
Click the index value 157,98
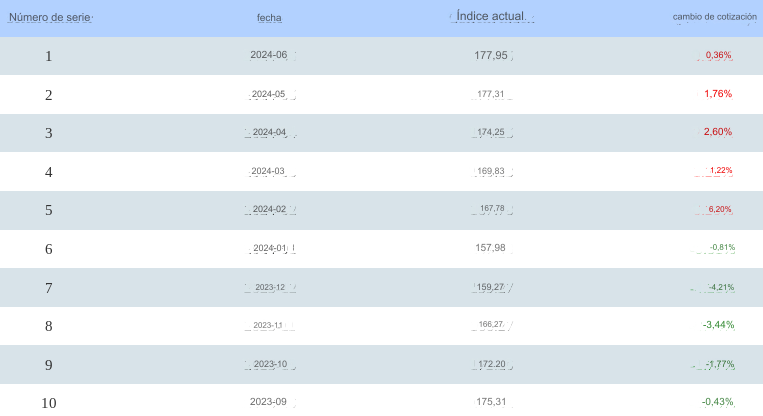pos(490,248)
